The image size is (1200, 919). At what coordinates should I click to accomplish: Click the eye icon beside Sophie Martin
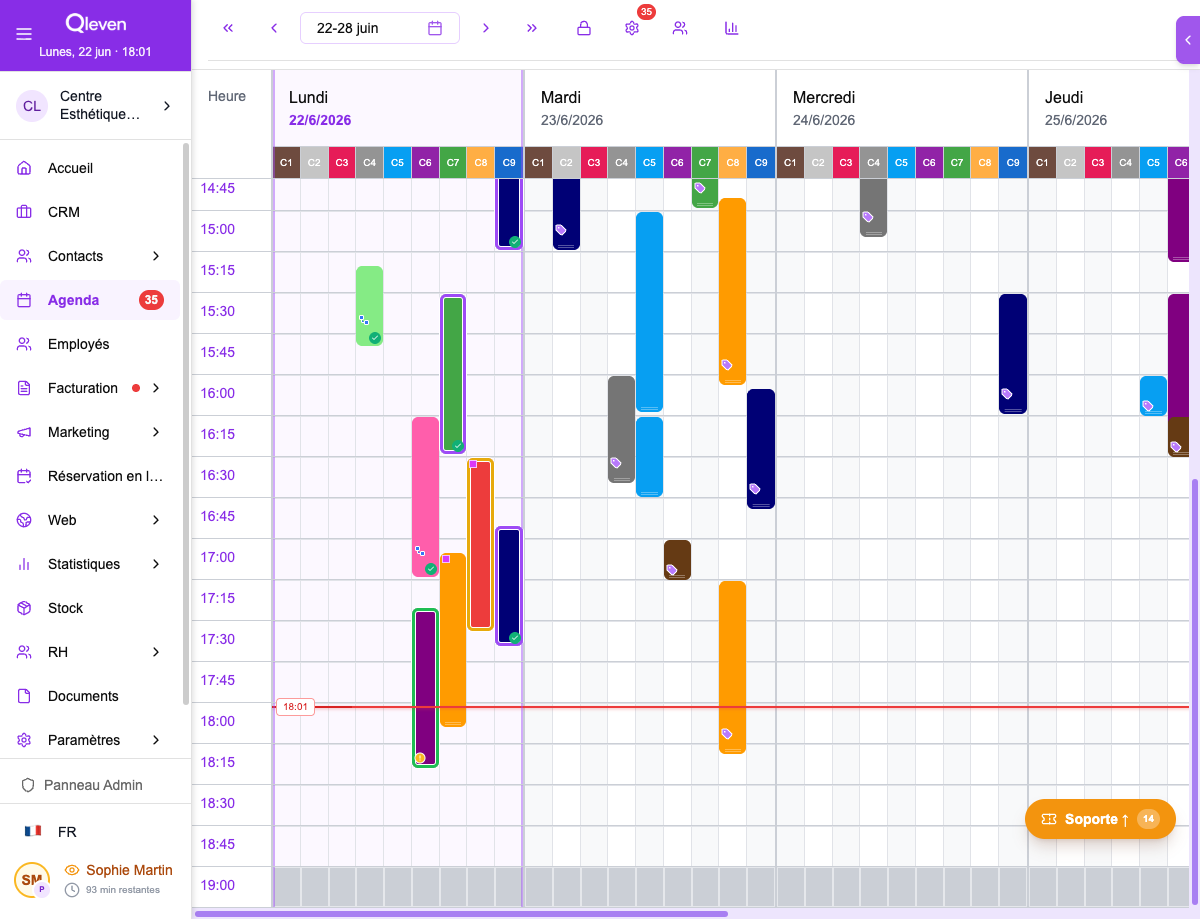point(72,870)
